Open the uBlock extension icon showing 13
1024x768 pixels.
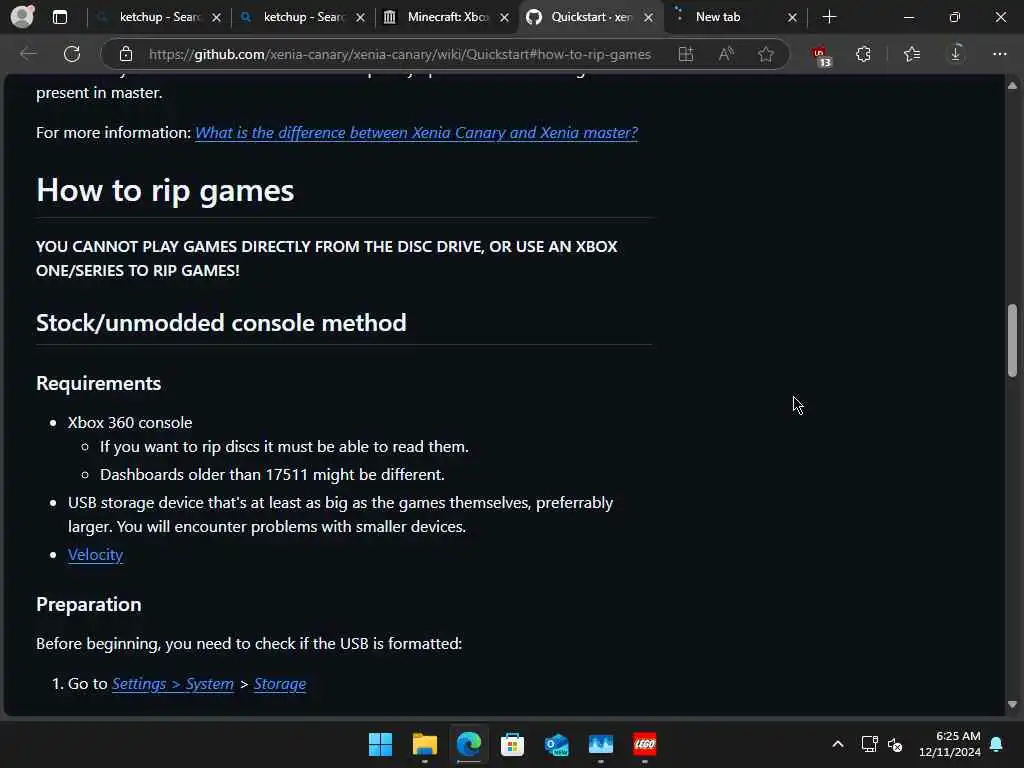pyautogui.click(x=822, y=56)
